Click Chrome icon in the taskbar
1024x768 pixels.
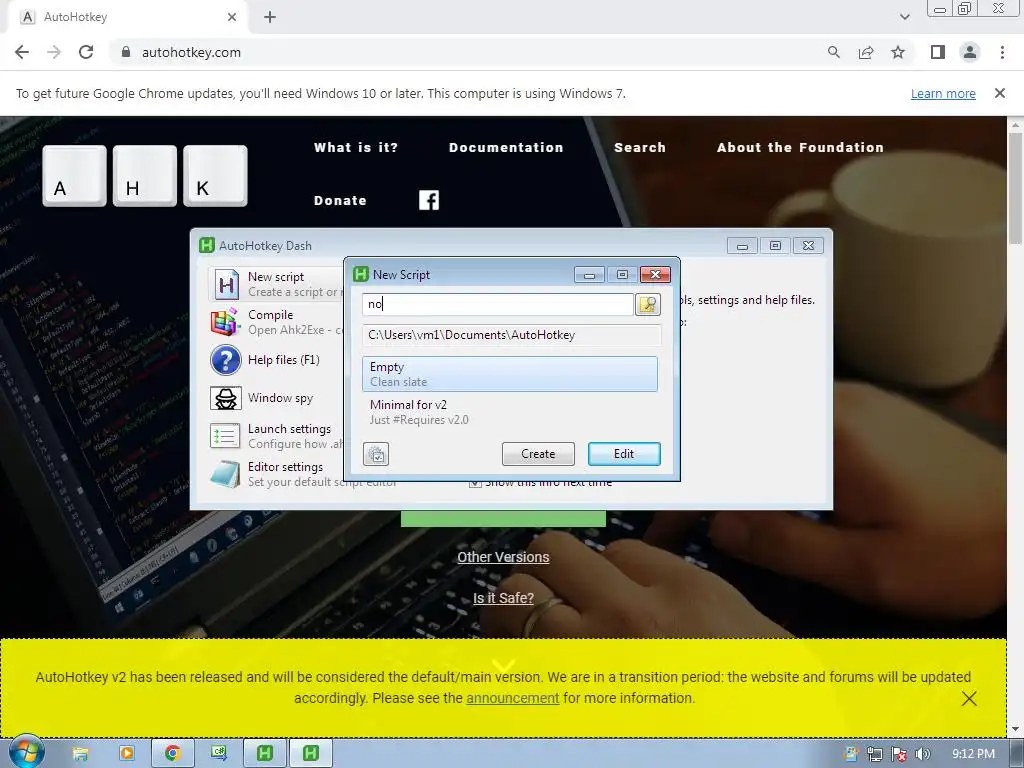172,754
